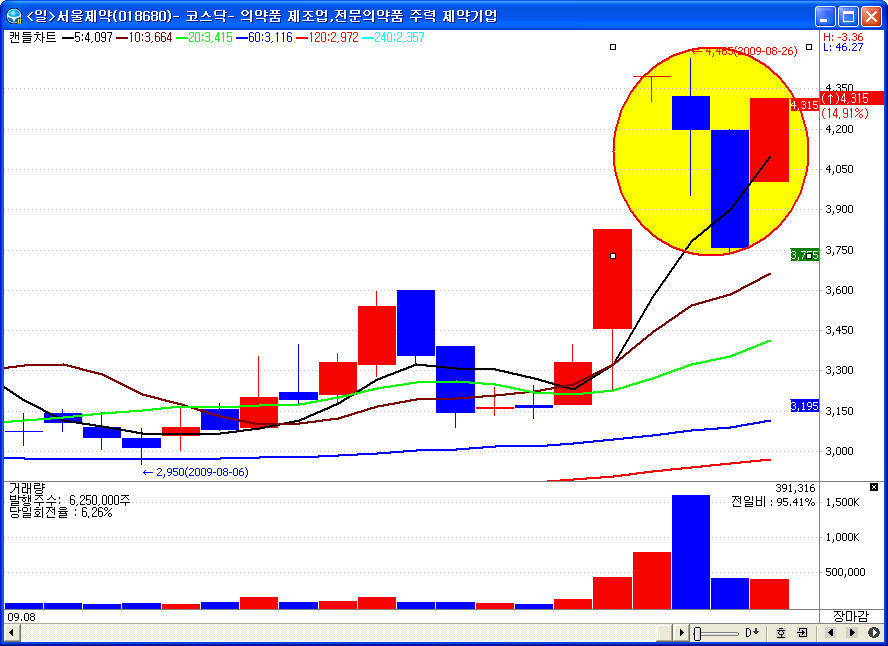
Task: Click the 장마감 market close status label
Action: [851, 617]
